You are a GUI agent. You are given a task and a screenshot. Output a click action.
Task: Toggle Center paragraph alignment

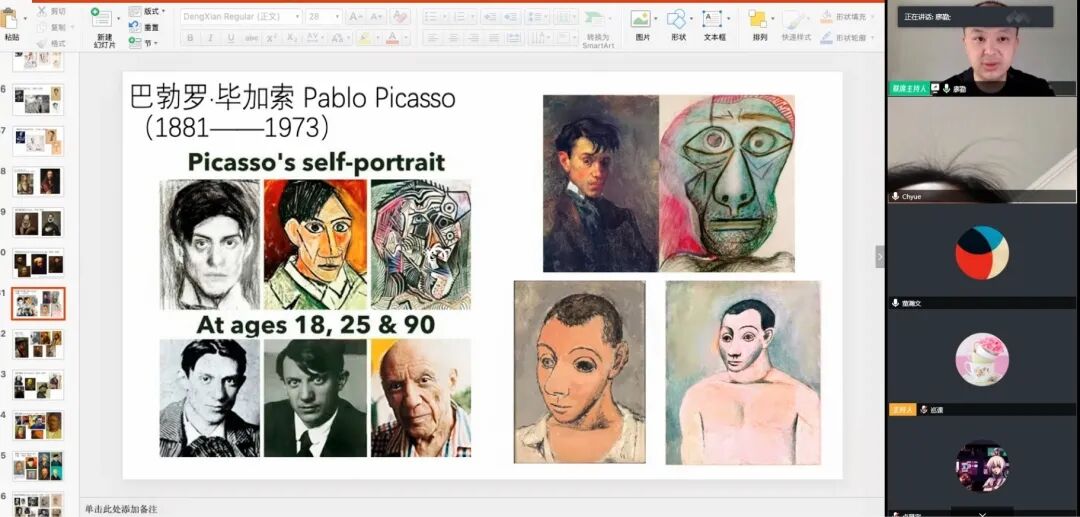pyautogui.click(x=453, y=39)
